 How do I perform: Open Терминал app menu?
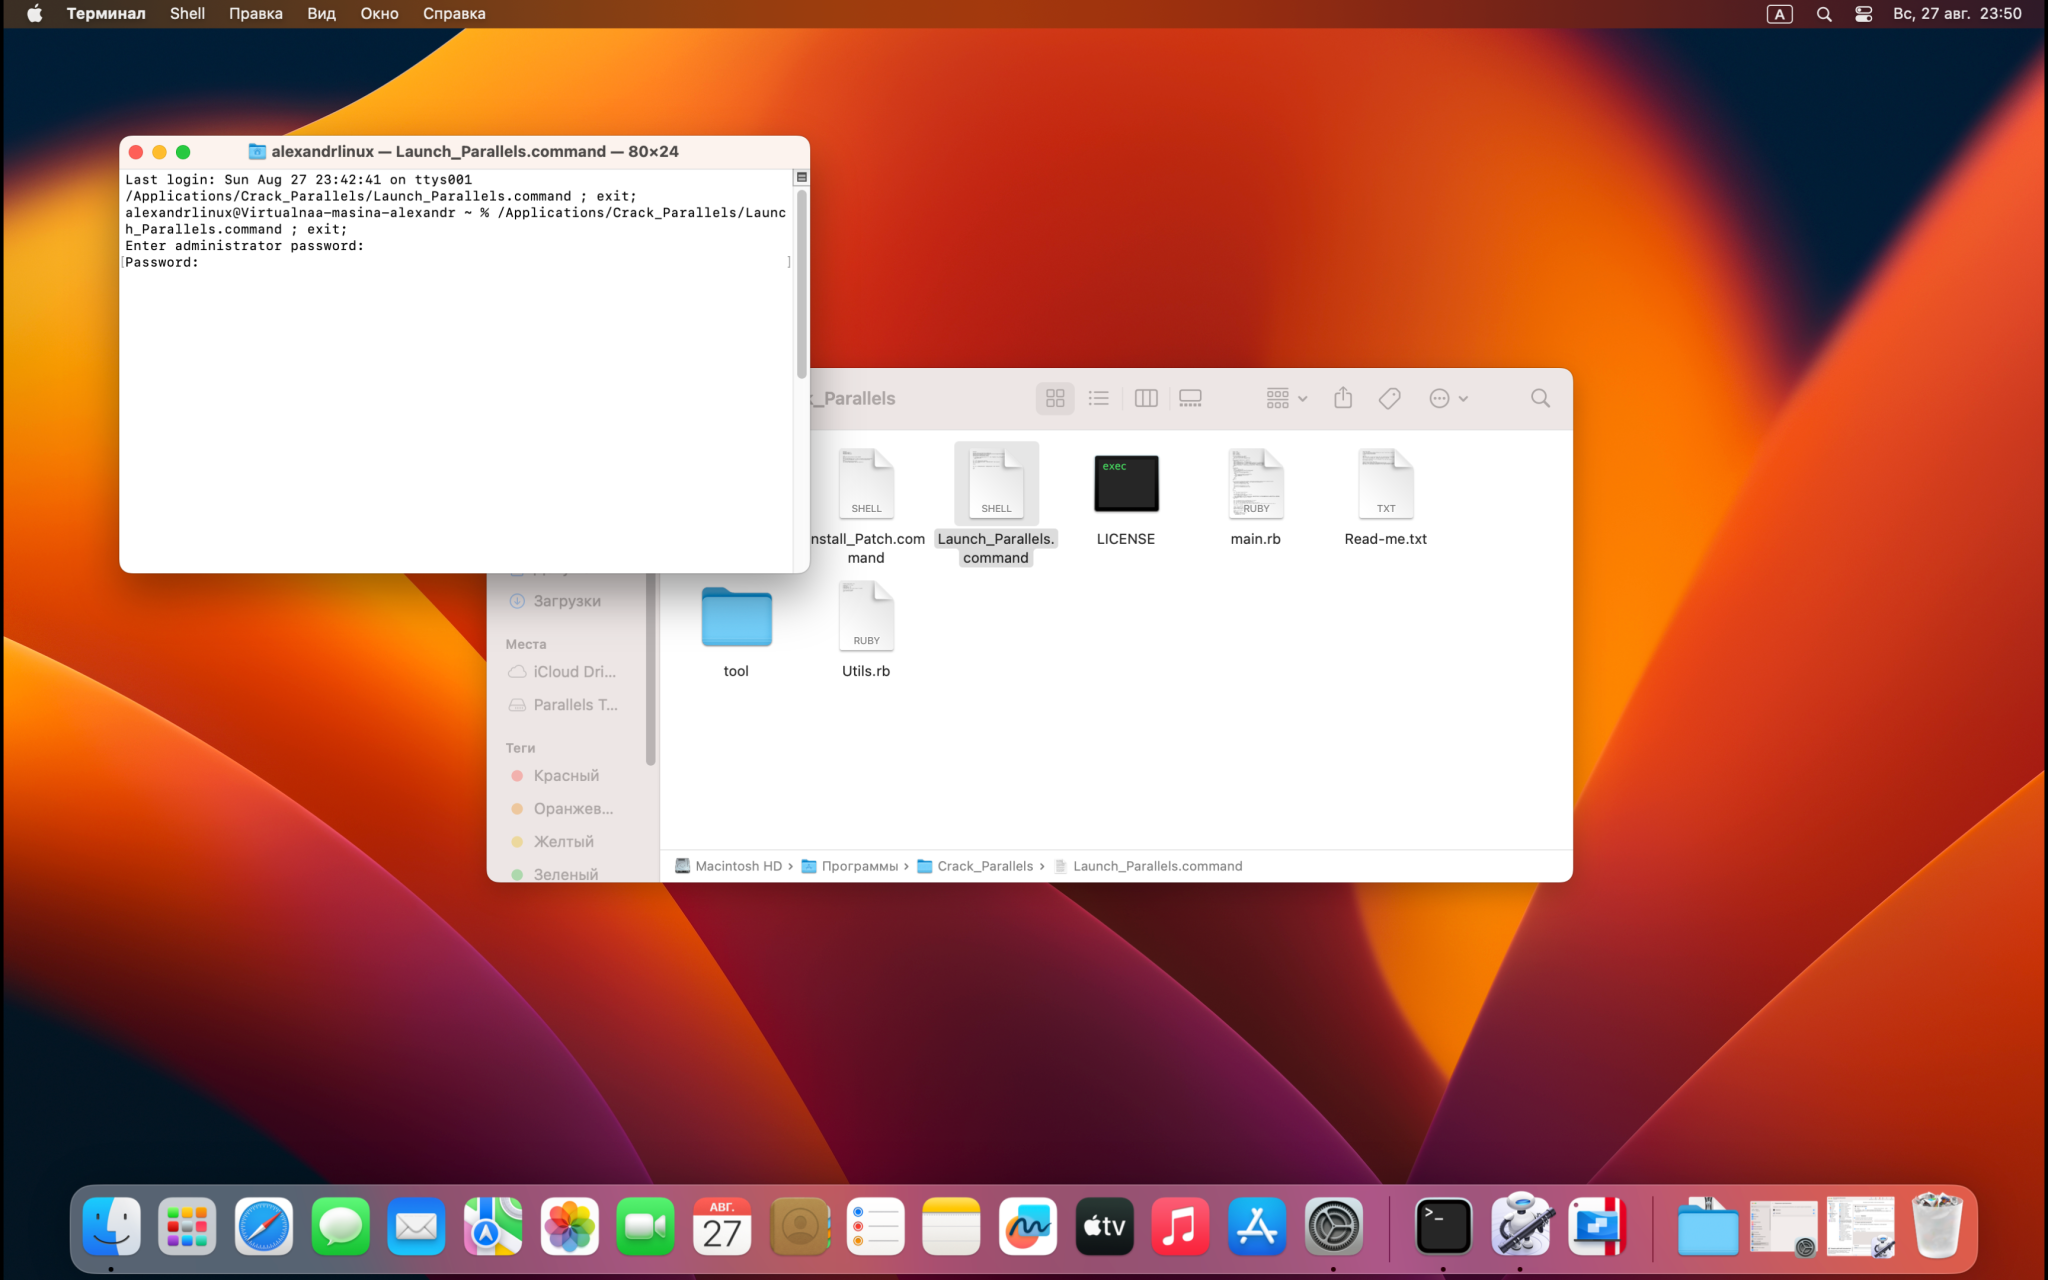pos(106,14)
